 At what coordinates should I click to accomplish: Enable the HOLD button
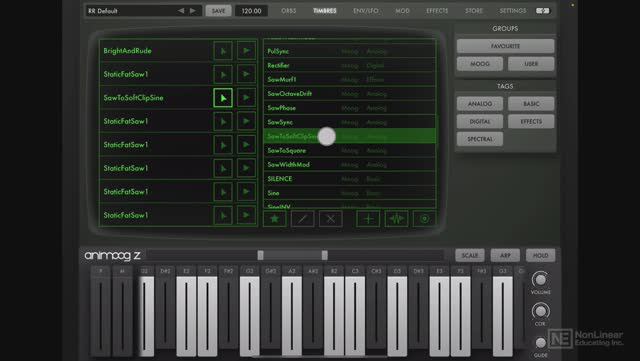[x=540, y=255]
